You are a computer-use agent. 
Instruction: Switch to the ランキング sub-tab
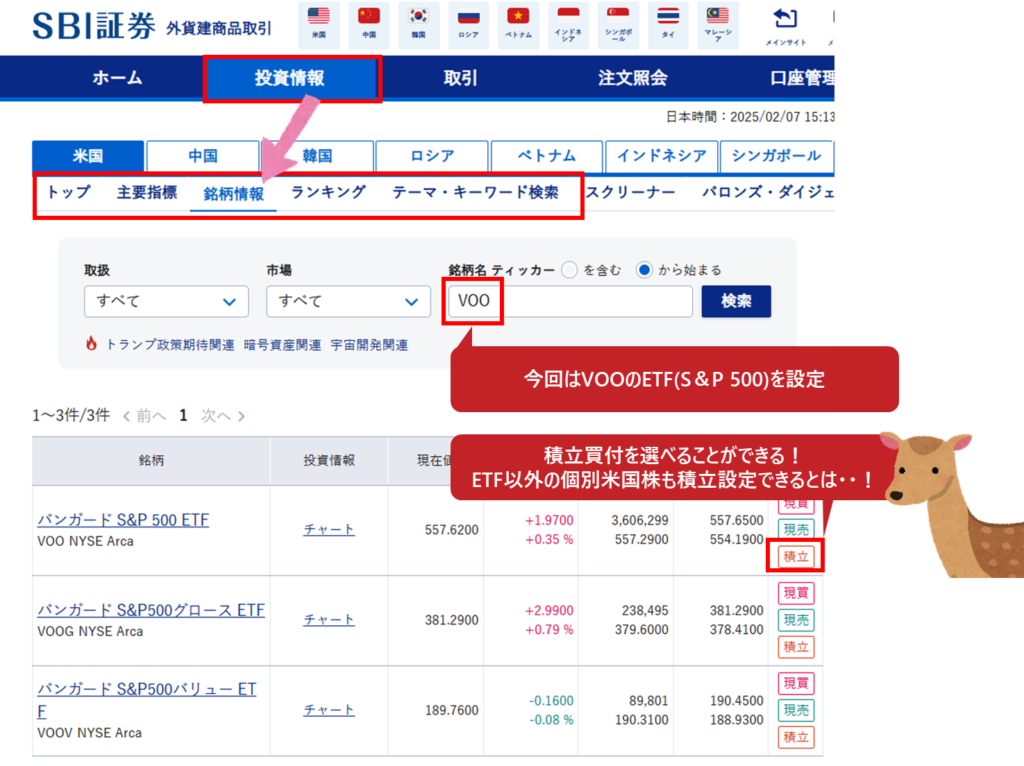[x=328, y=192]
